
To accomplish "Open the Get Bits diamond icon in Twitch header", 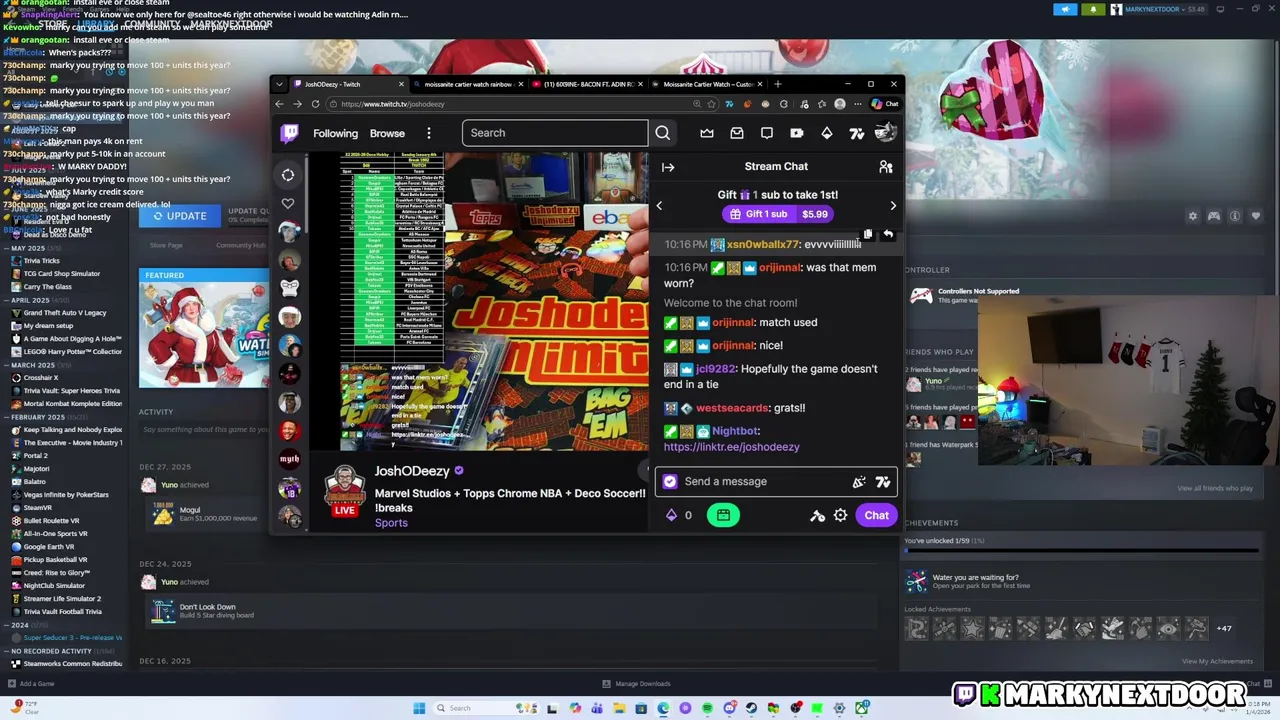I will coord(827,133).
